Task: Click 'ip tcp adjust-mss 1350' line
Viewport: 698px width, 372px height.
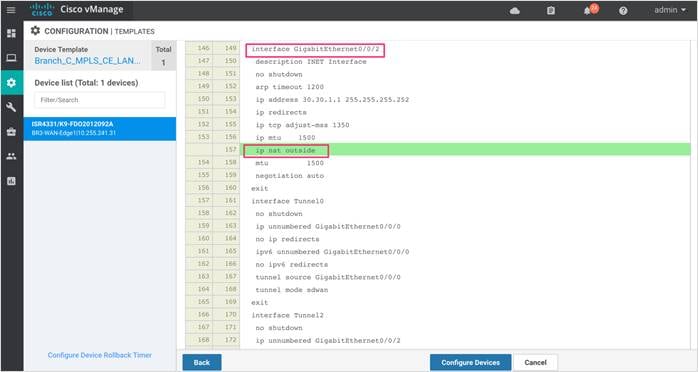Action: tap(302, 125)
